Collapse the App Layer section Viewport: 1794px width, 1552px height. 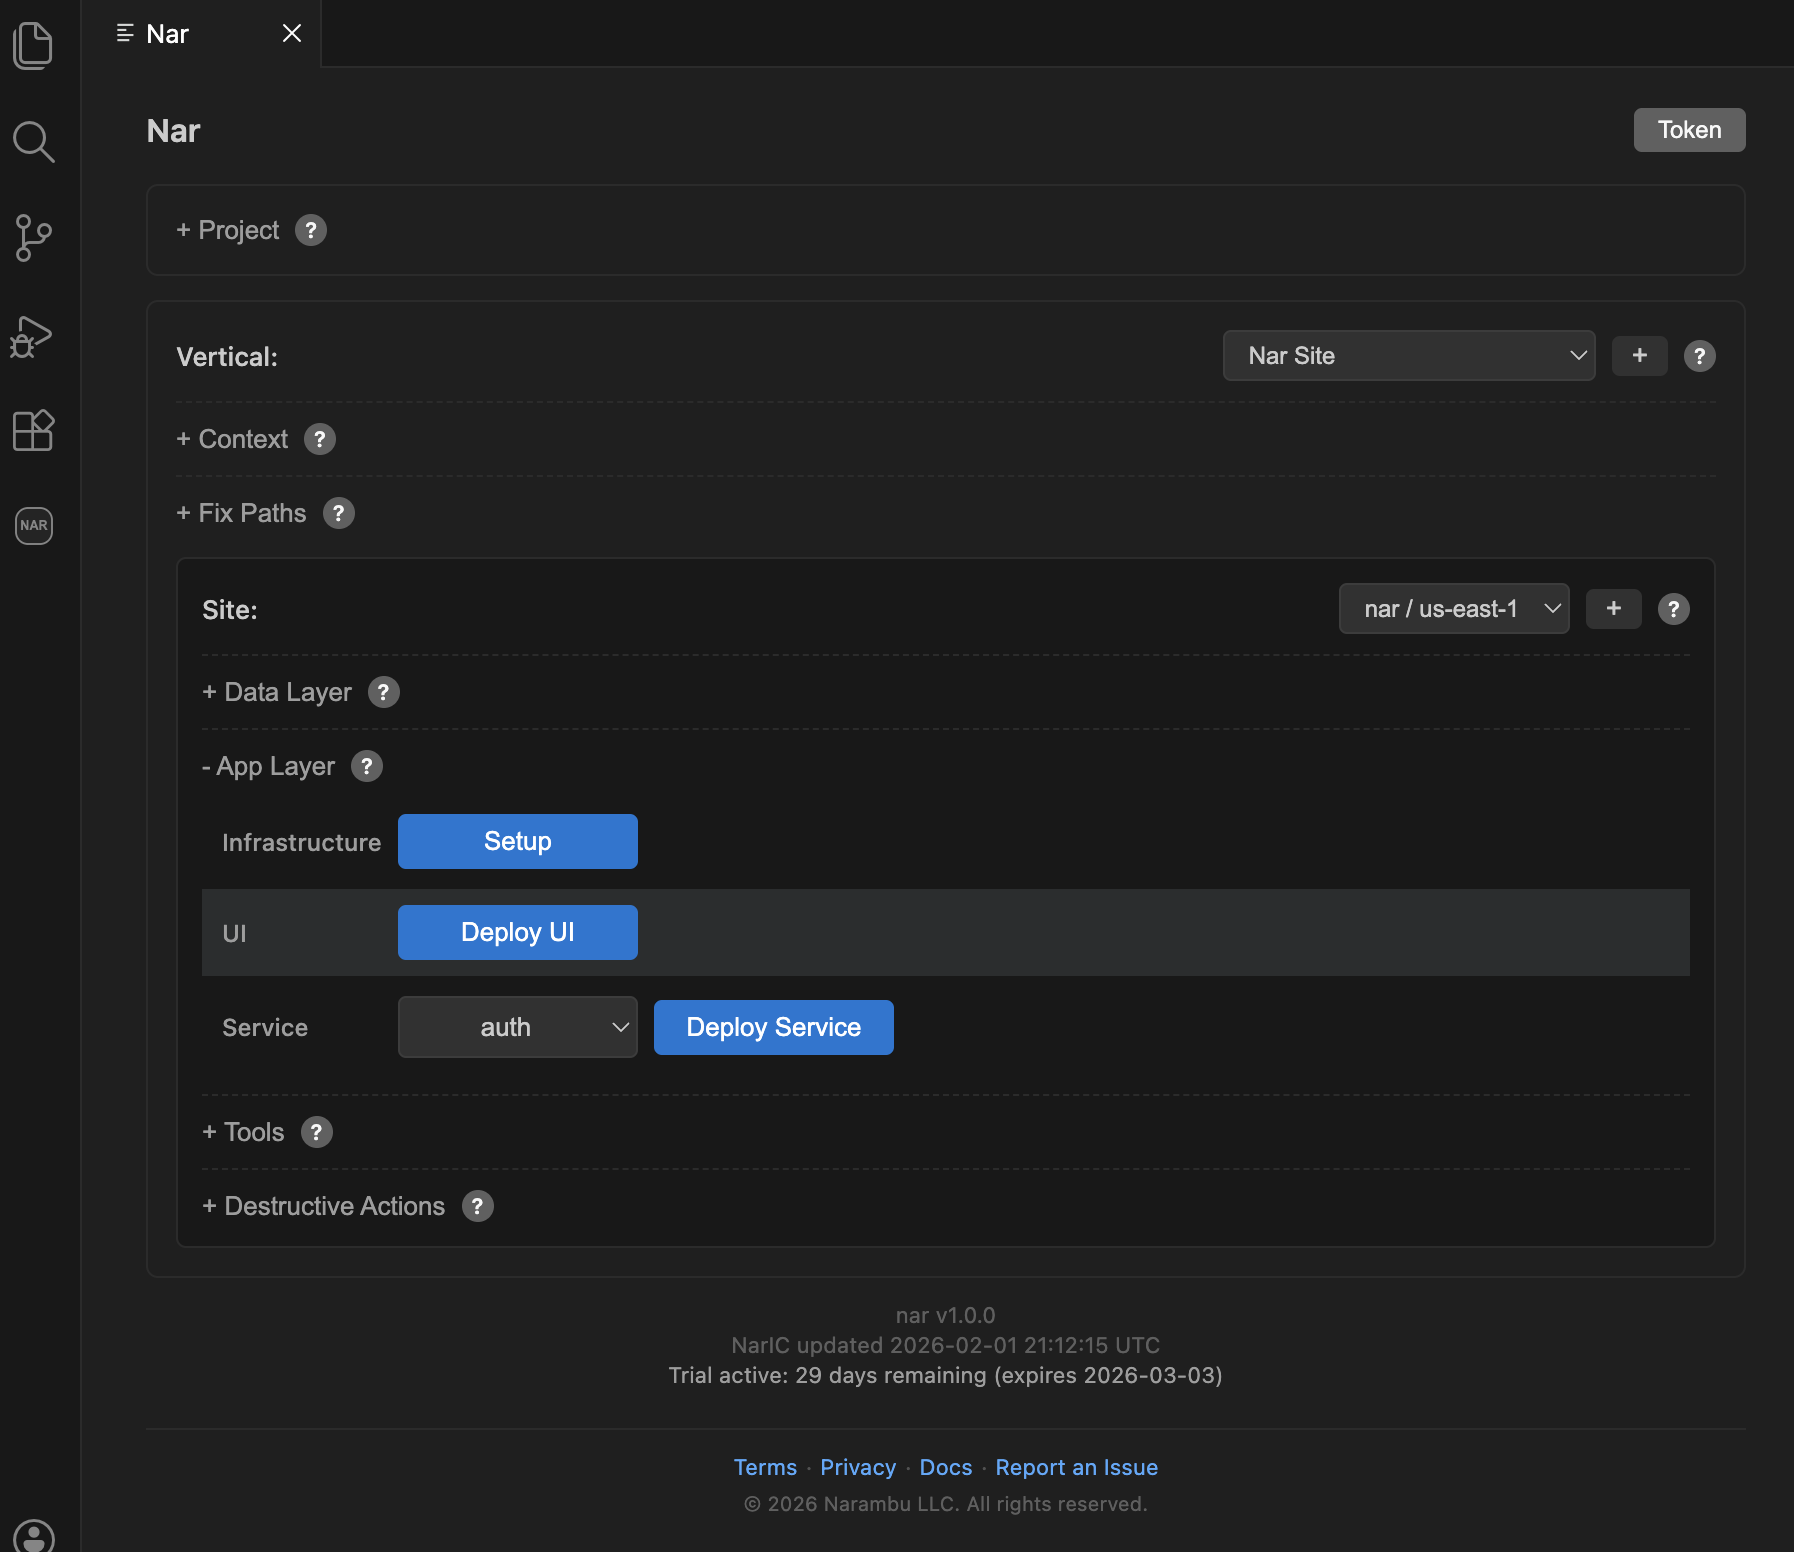[x=269, y=766]
